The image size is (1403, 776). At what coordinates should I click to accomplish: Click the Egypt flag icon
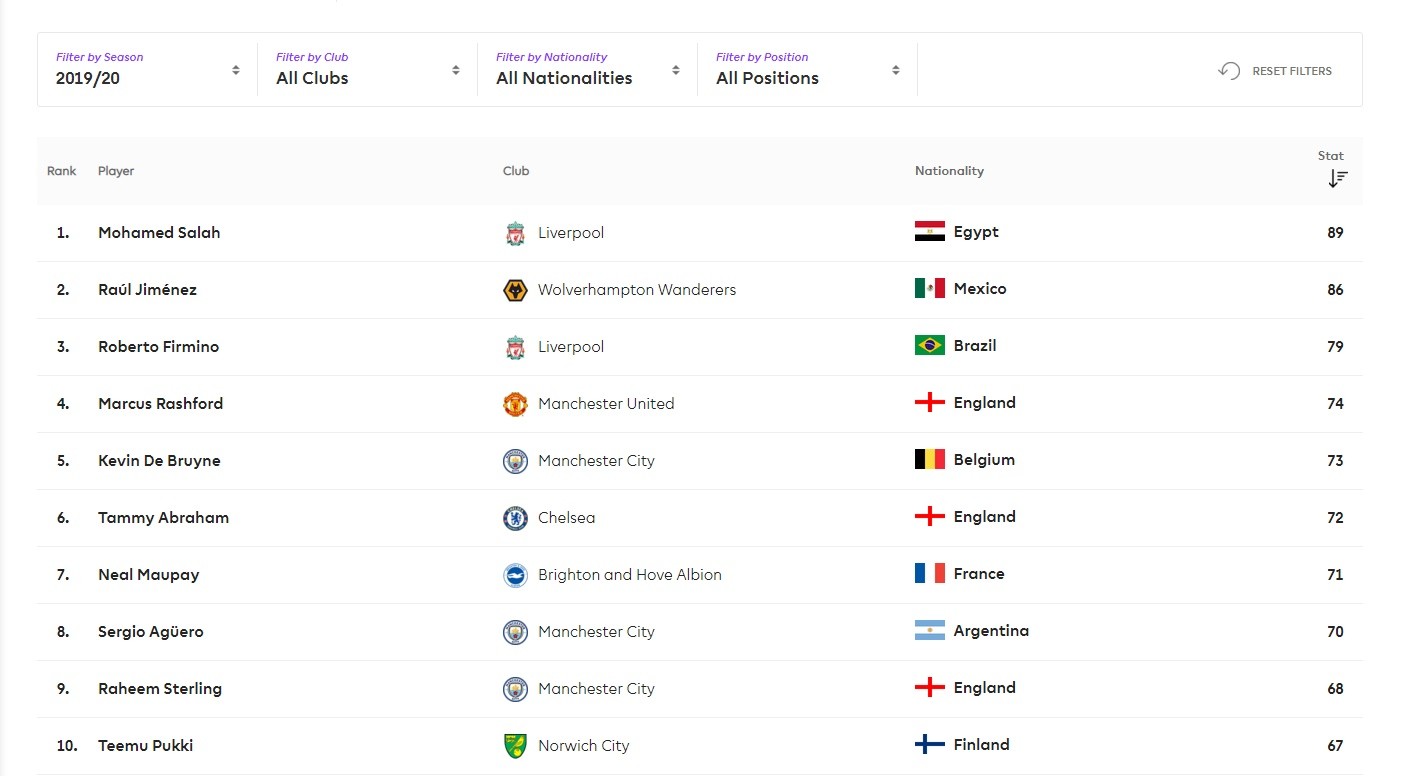(x=929, y=232)
